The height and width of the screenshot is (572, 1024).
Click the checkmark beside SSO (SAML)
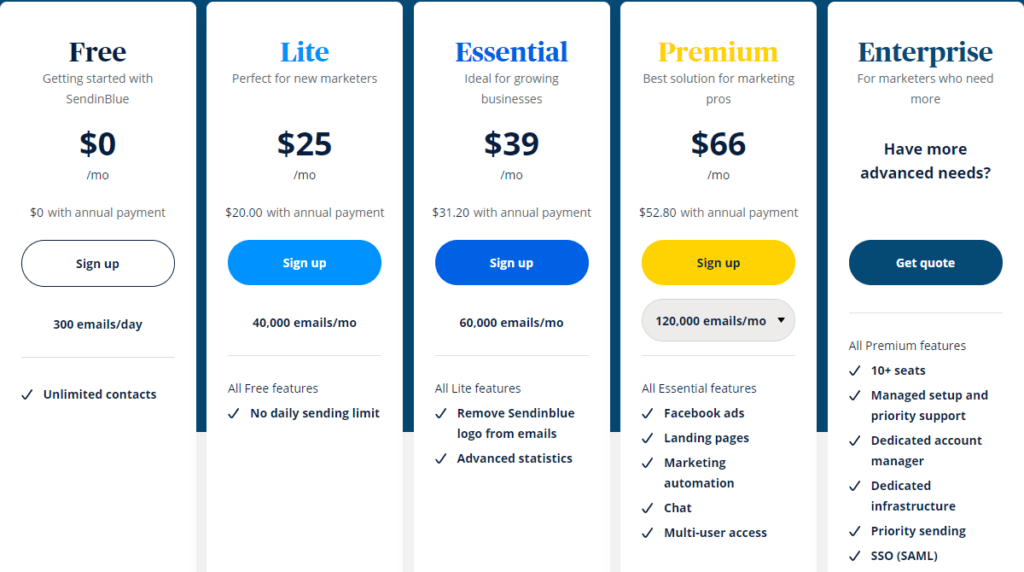tap(855, 556)
